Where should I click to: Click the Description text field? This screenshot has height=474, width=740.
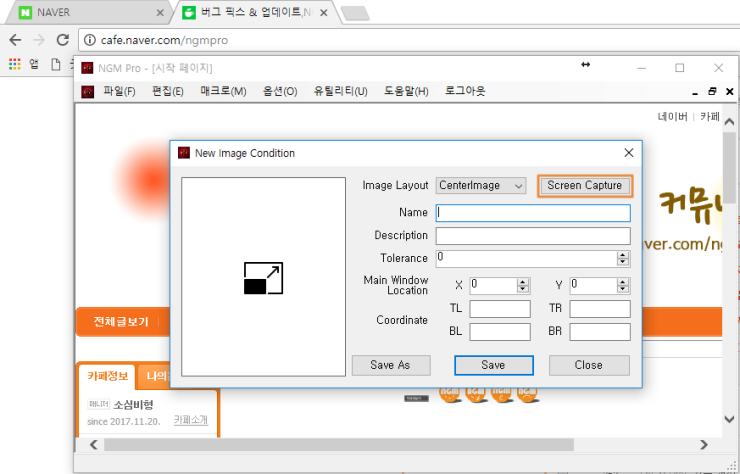tap(533, 236)
